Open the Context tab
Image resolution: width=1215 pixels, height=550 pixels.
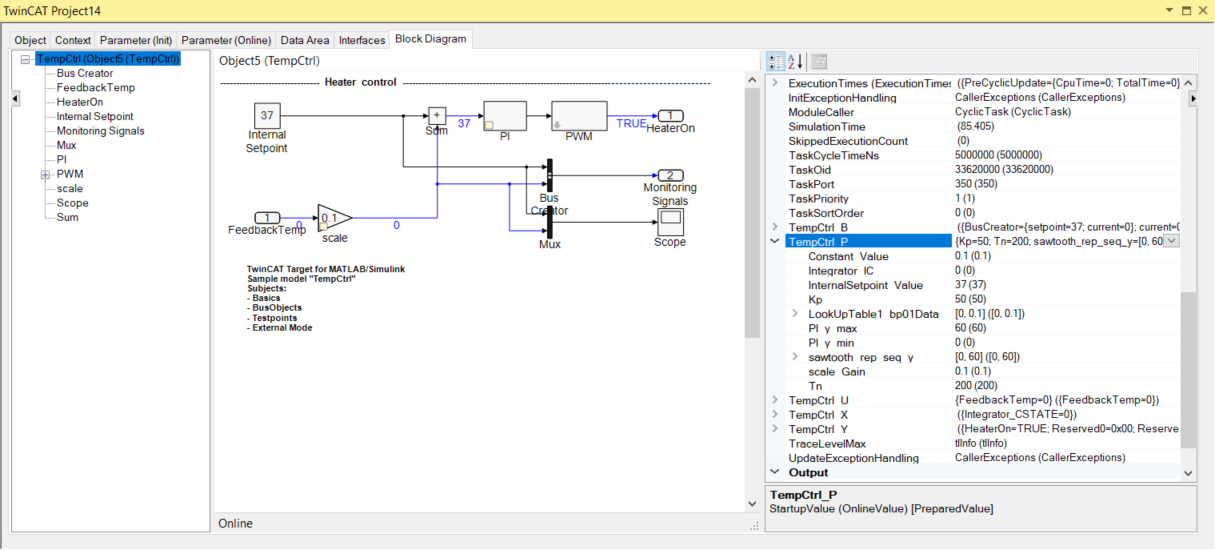73,40
